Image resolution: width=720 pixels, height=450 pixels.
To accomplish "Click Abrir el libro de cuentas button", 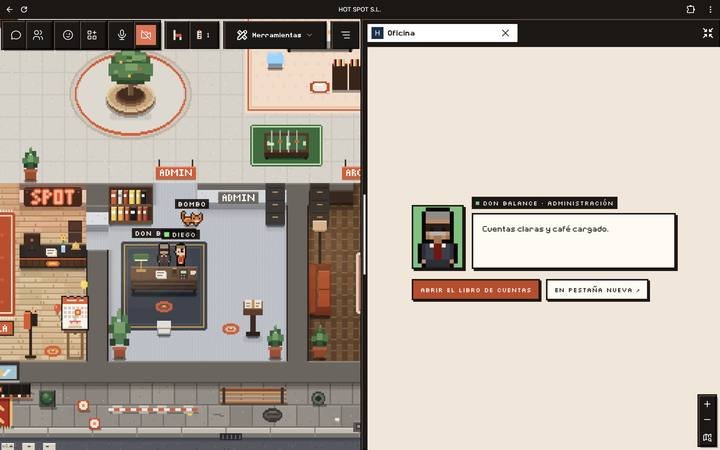I will 476,290.
